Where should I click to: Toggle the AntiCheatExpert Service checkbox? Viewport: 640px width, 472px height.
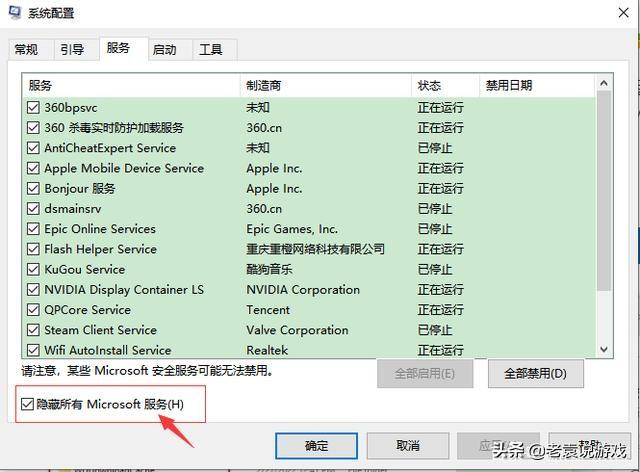tap(33, 148)
